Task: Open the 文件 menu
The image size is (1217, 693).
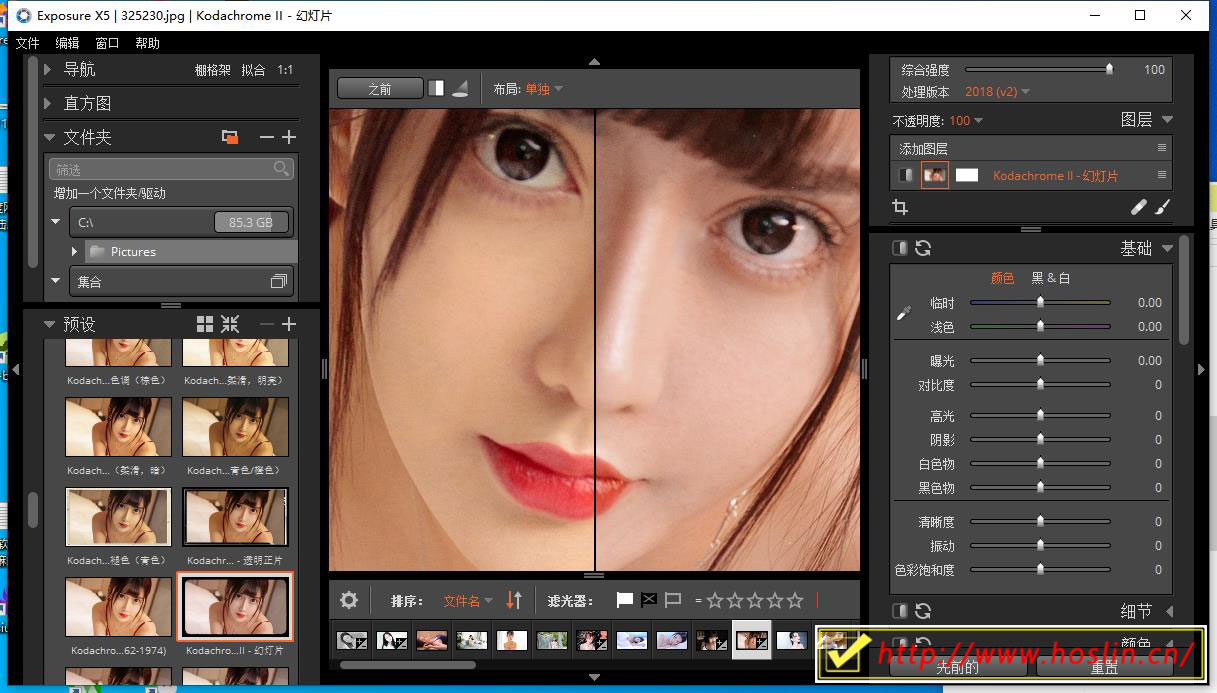Action: pos(28,43)
